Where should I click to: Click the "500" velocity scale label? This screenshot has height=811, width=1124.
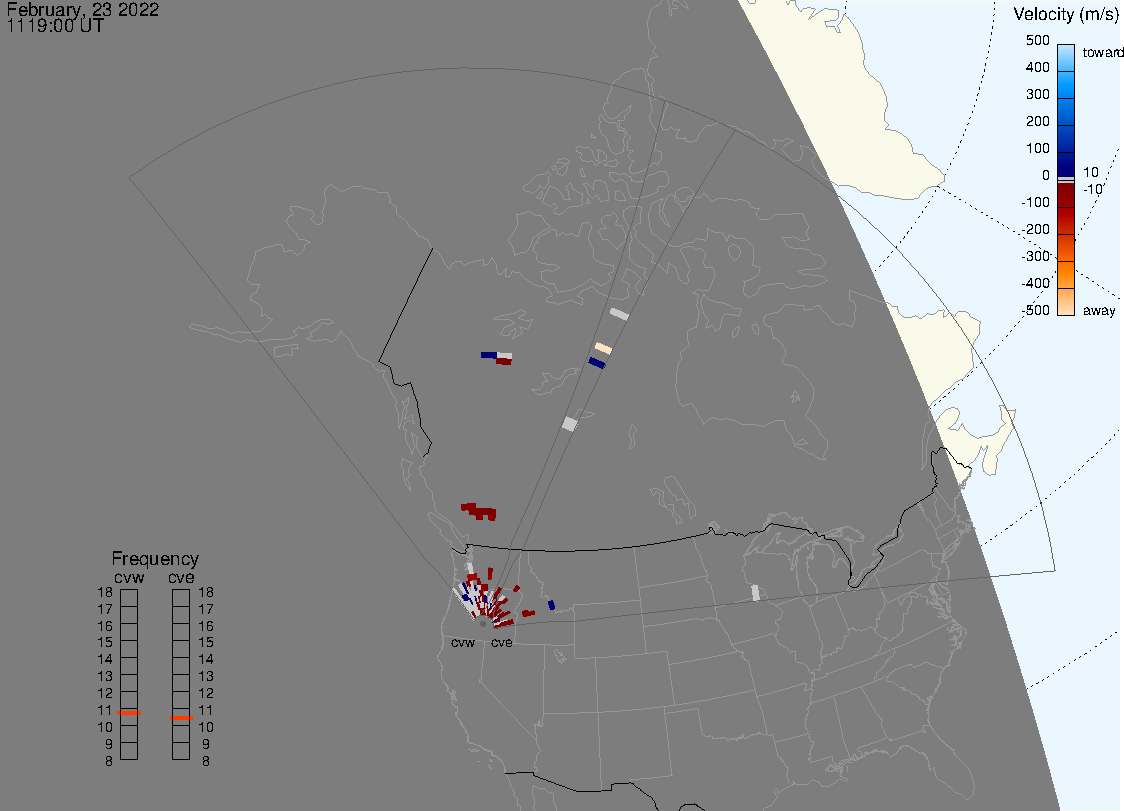tap(1038, 40)
